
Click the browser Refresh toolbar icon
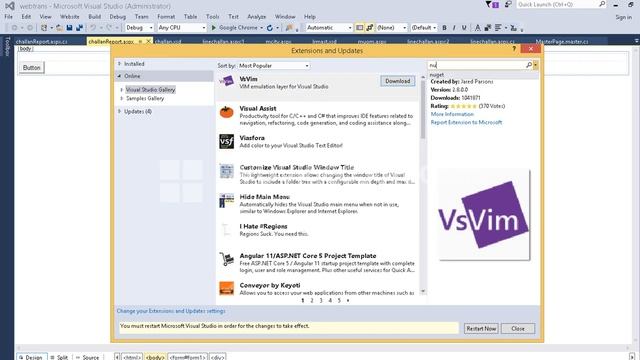(270, 28)
